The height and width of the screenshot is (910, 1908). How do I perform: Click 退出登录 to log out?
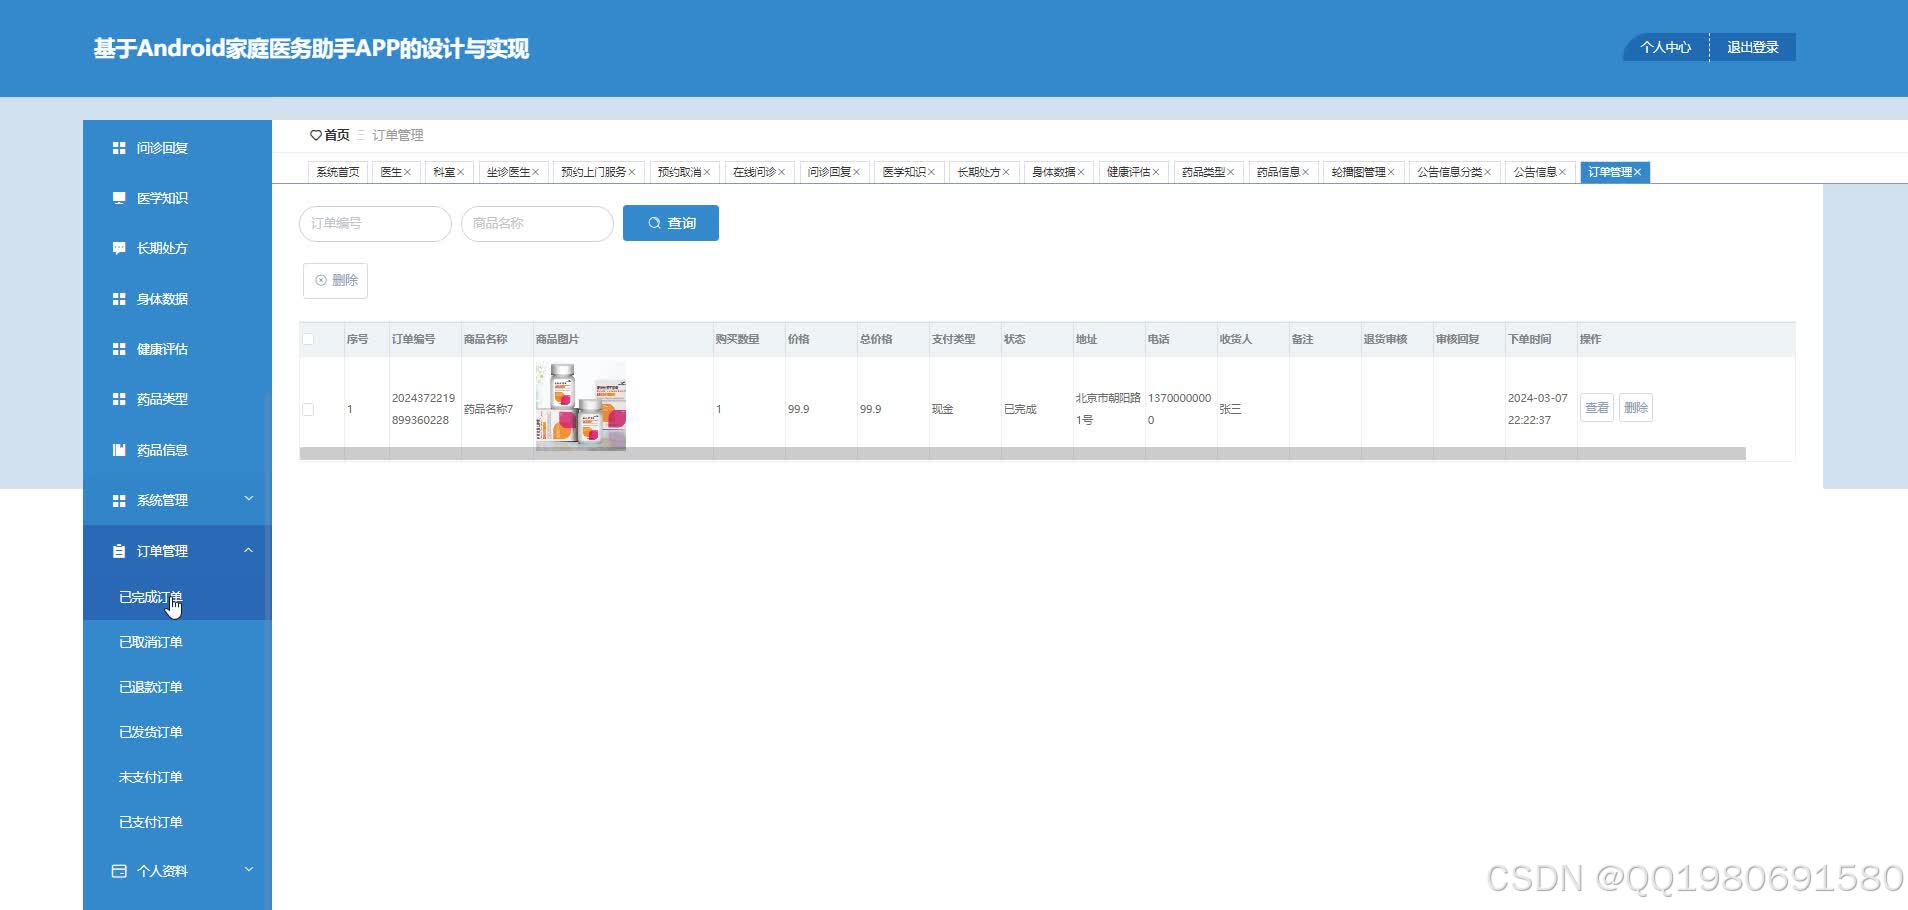click(1753, 47)
